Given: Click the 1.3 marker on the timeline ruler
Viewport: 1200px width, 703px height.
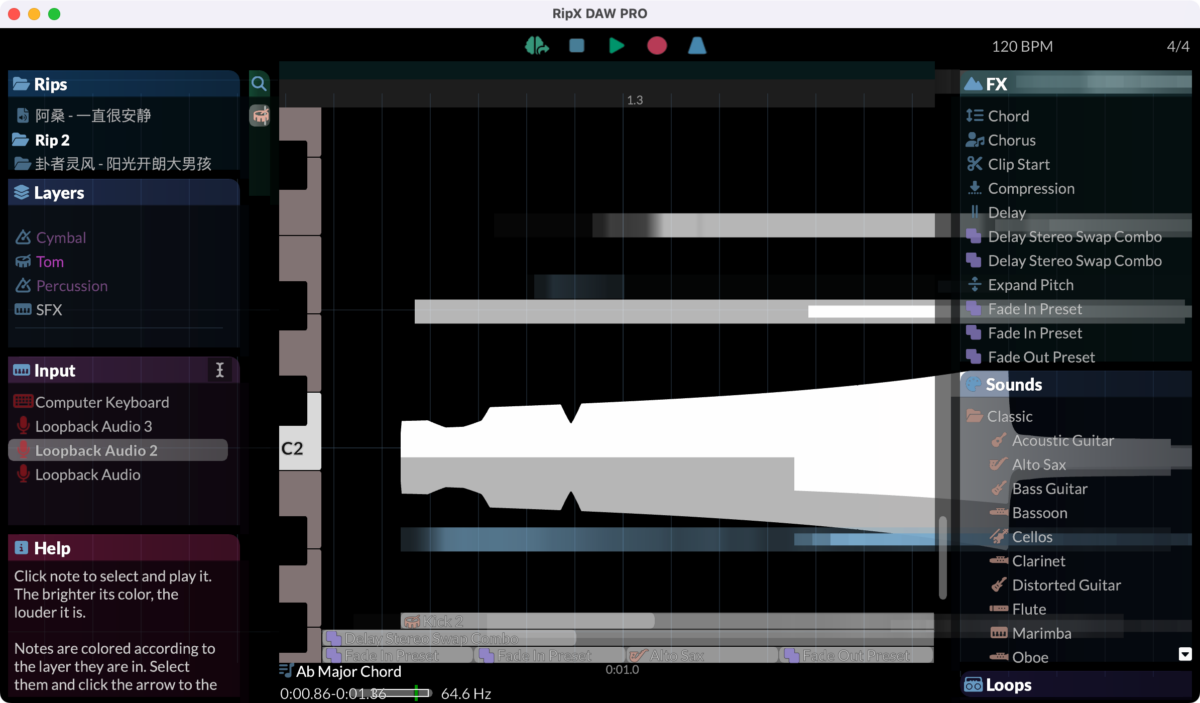Looking at the screenshot, I should pyautogui.click(x=635, y=100).
